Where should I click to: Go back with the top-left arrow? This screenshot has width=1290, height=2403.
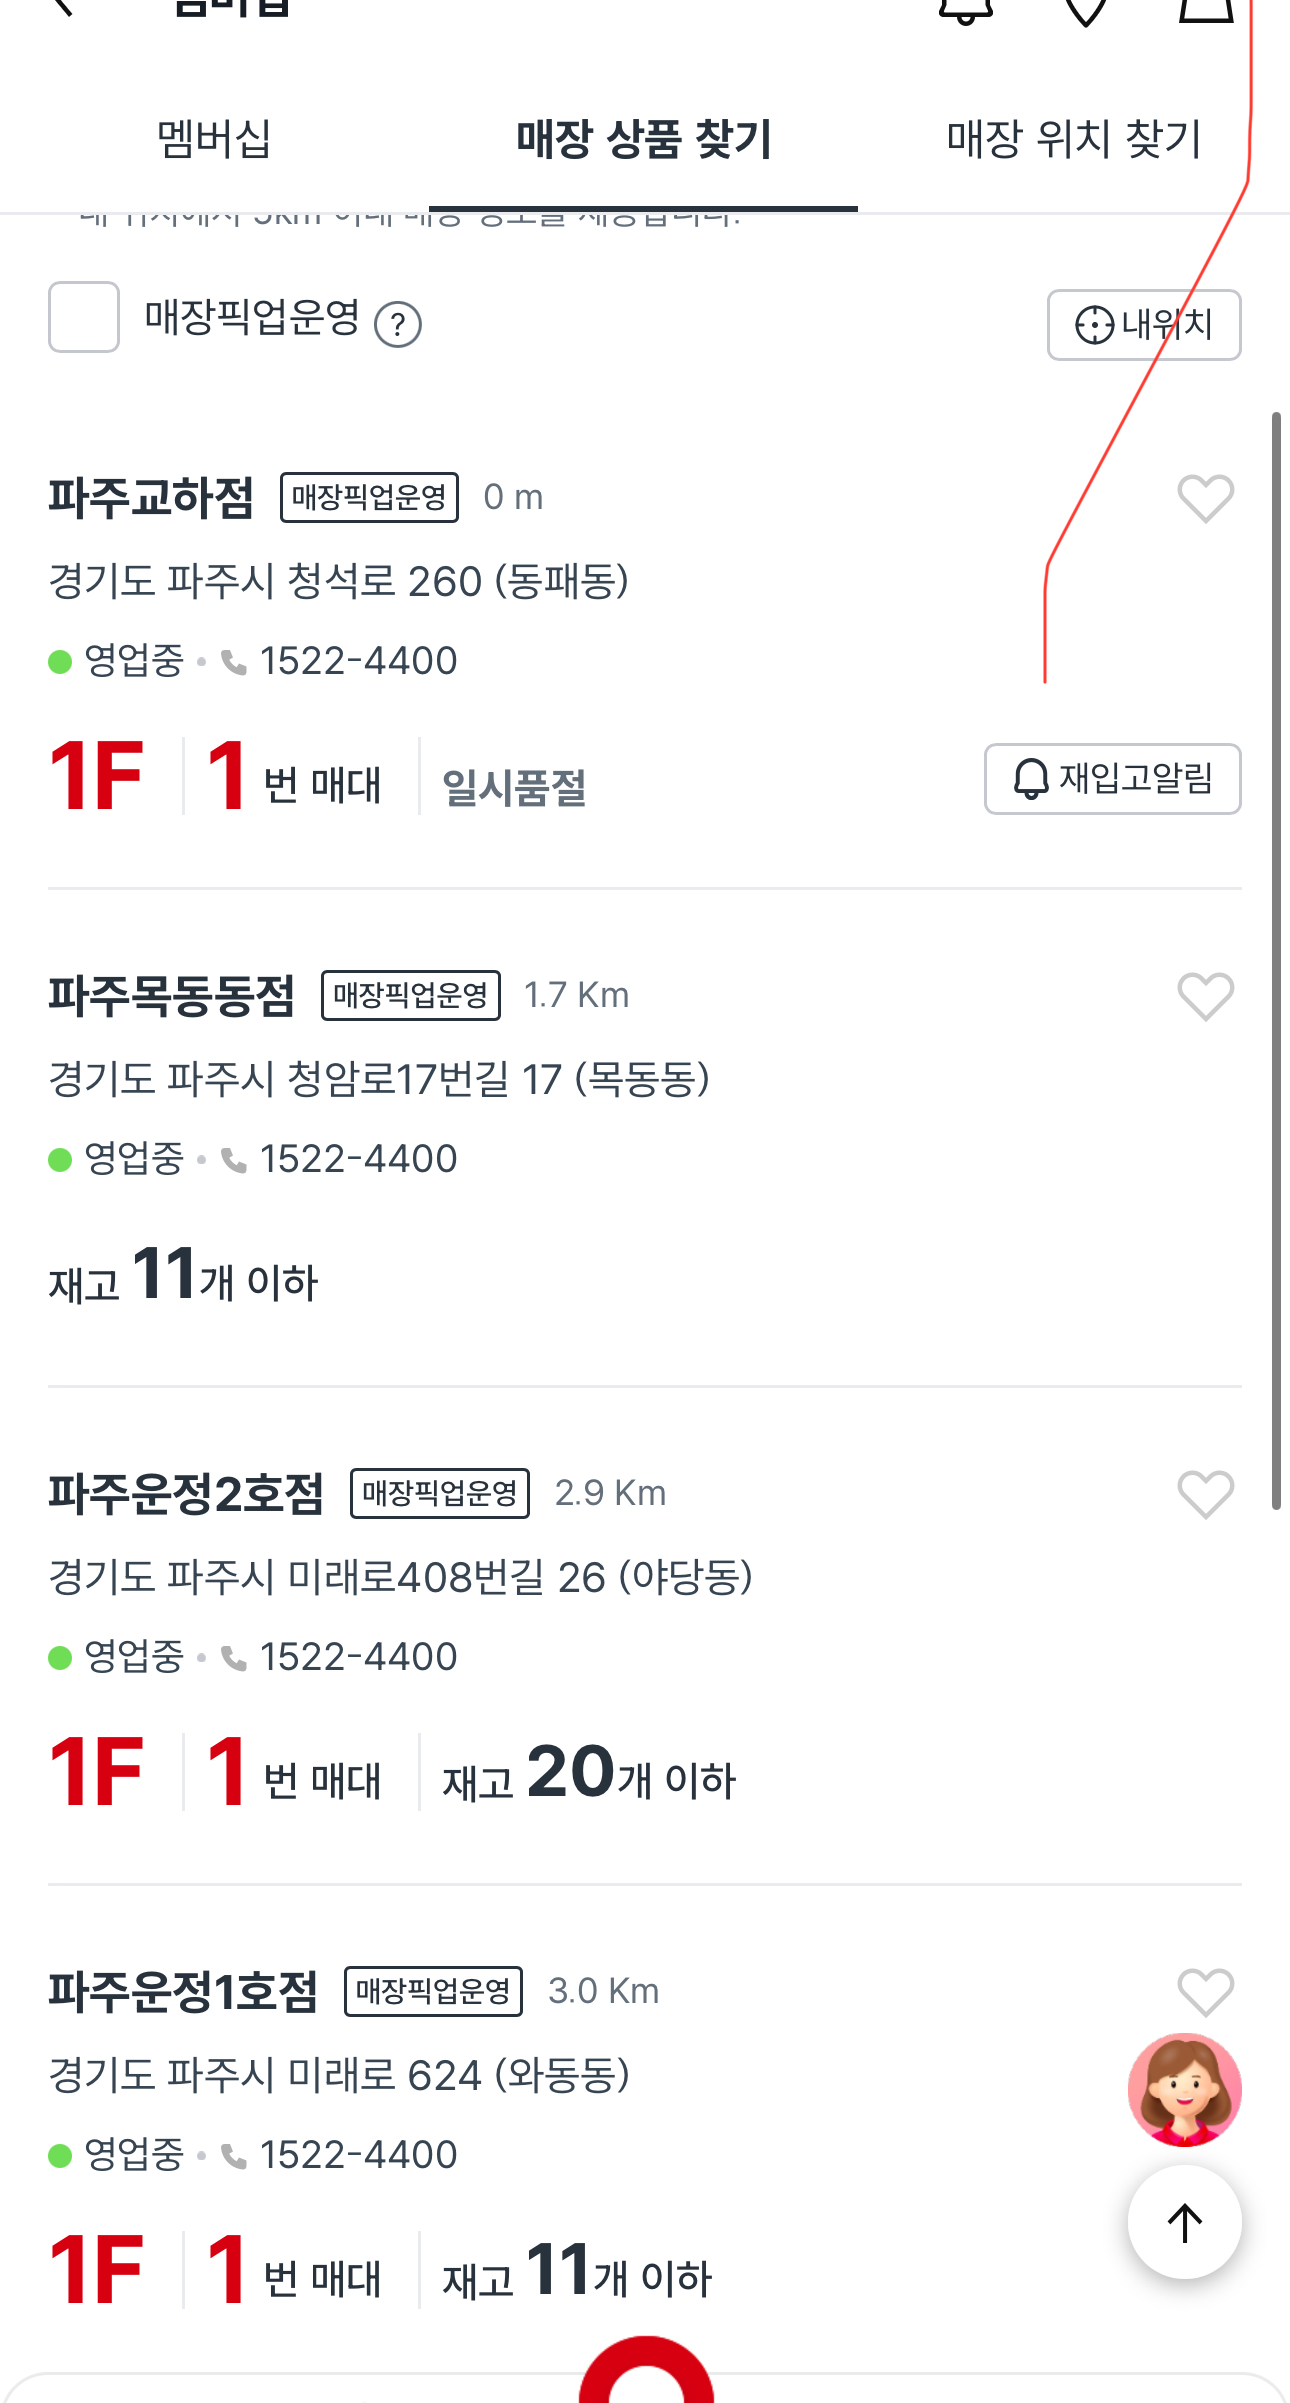click(x=62, y=6)
